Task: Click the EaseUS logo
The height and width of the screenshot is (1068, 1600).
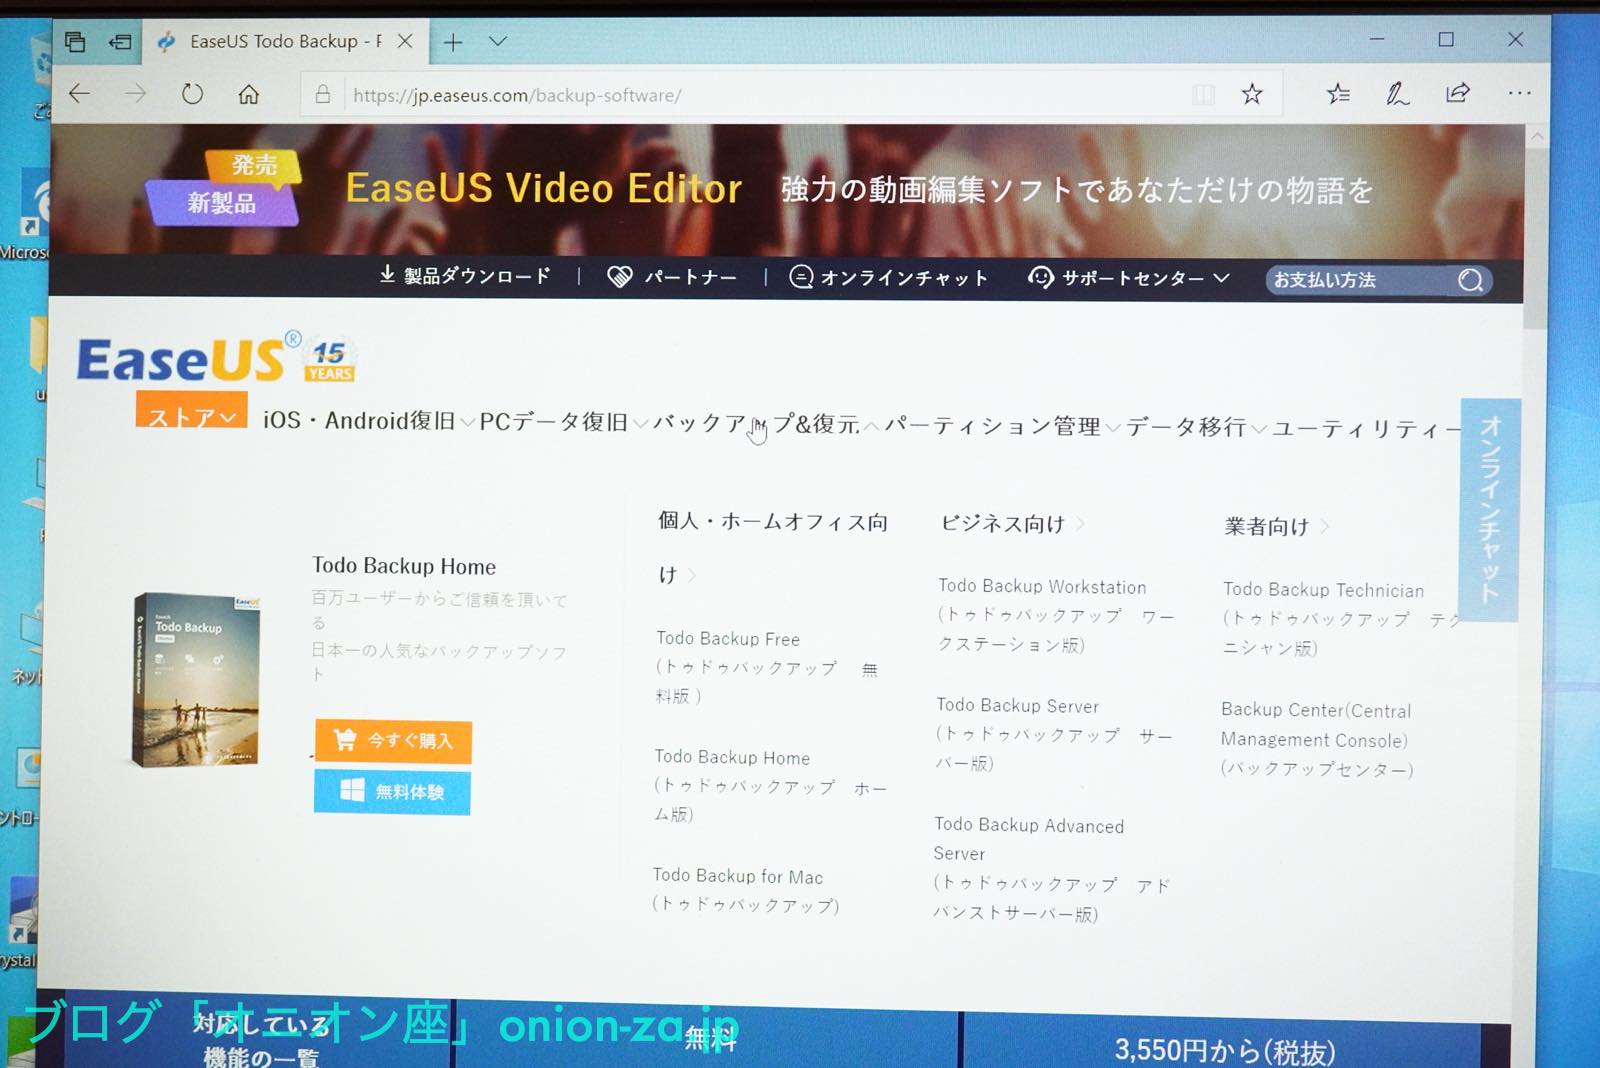Action: tap(188, 360)
